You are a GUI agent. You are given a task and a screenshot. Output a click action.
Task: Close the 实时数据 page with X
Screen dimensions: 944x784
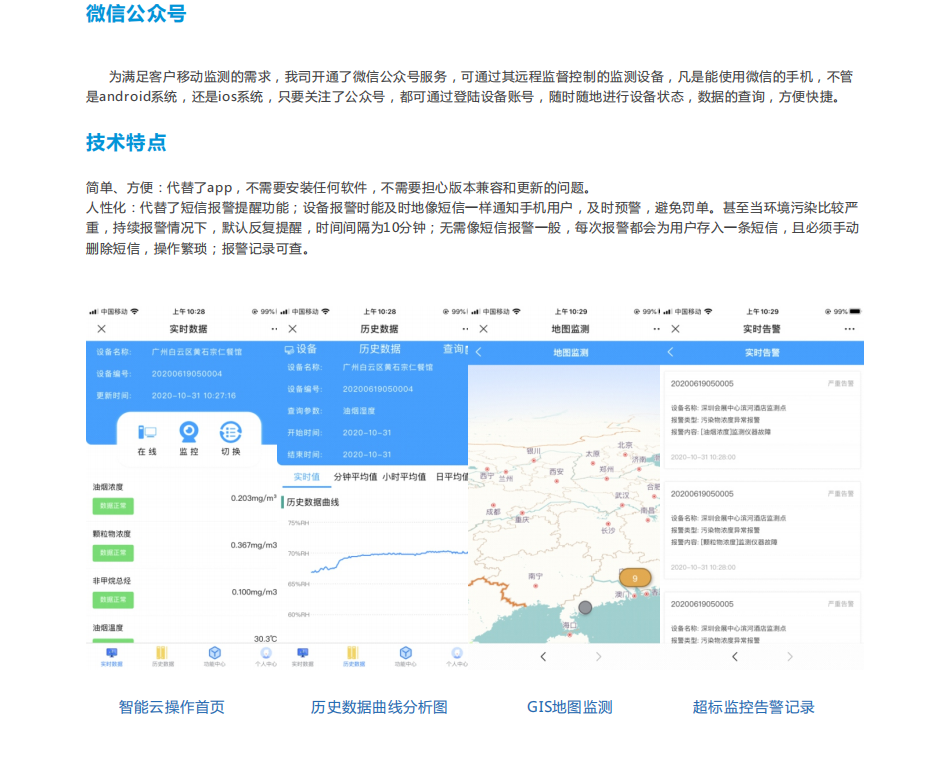[102, 329]
